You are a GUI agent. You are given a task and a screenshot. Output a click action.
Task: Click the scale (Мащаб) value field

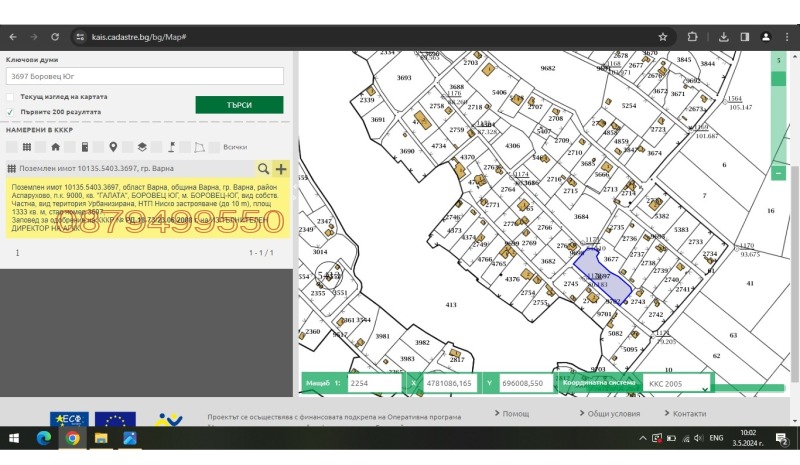click(x=372, y=383)
